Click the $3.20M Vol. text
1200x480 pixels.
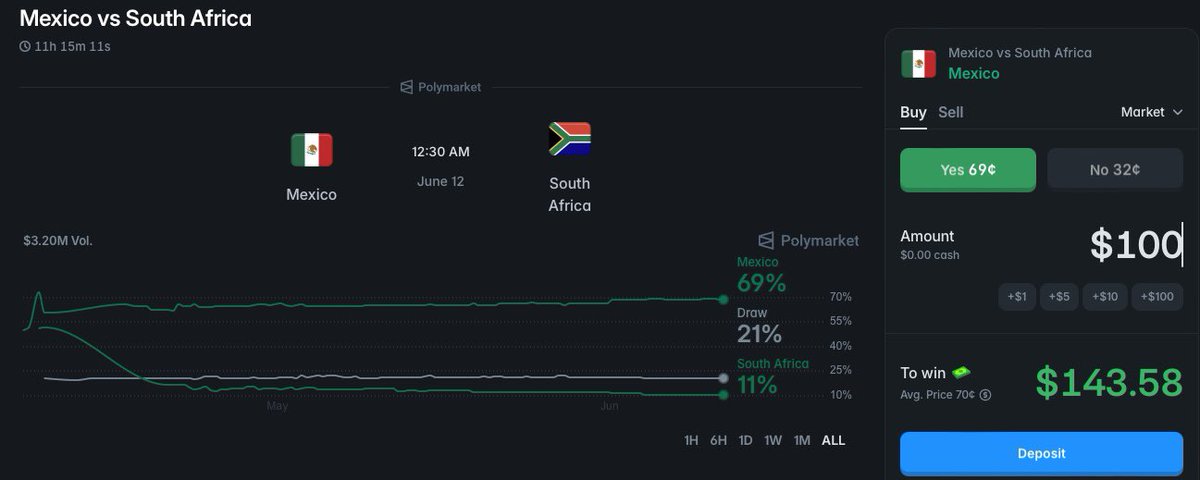coord(58,240)
